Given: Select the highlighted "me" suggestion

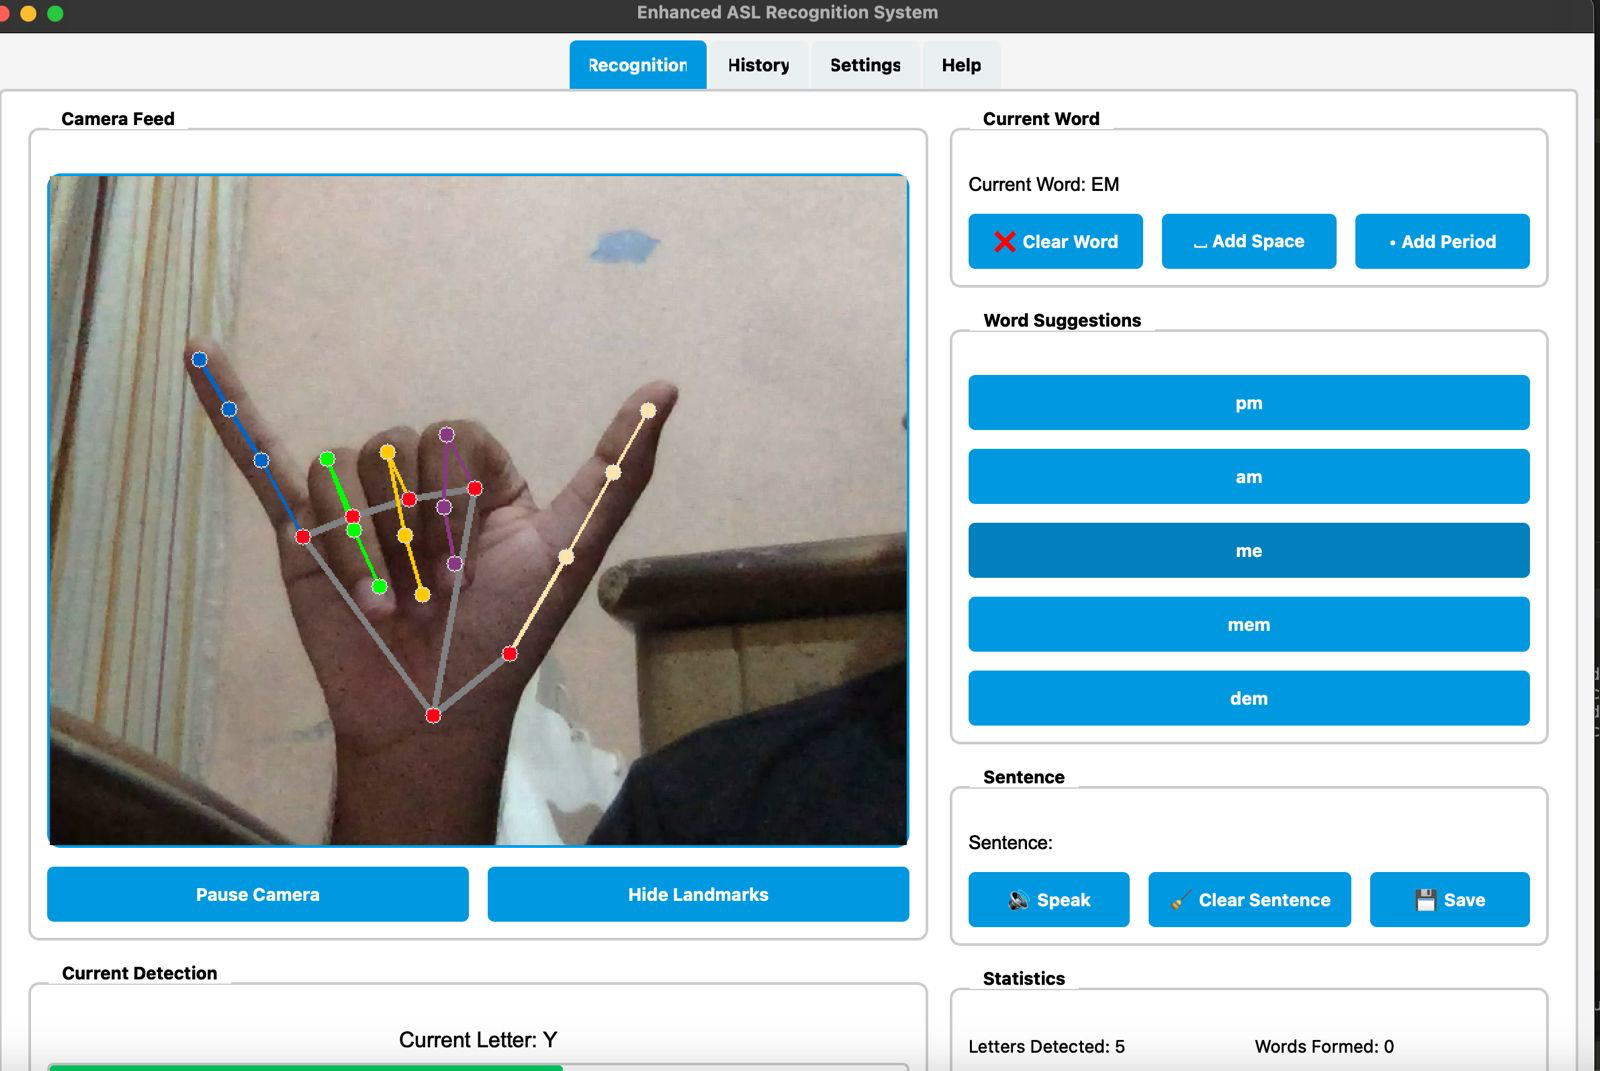Looking at the screenshot, I should [1248, 551].
